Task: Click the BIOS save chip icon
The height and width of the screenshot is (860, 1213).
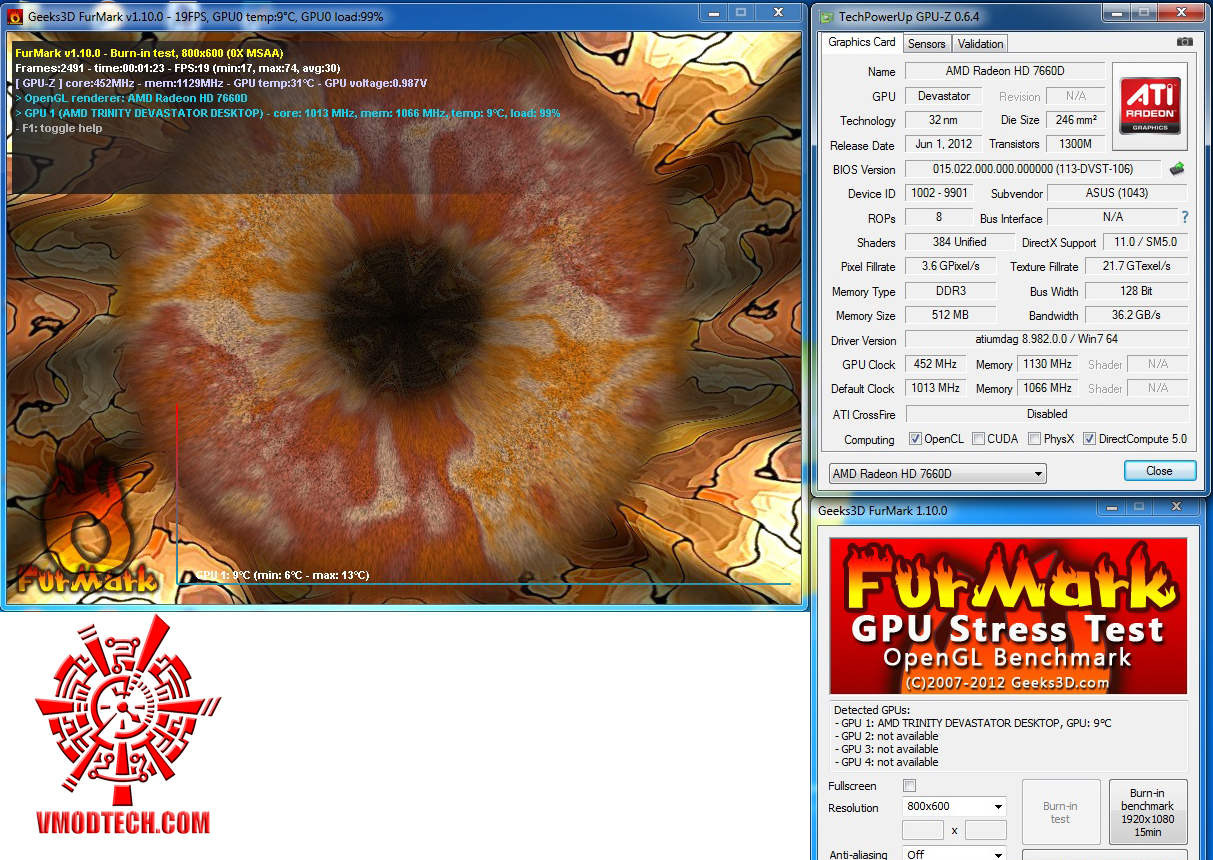Action: (1177, 169)
